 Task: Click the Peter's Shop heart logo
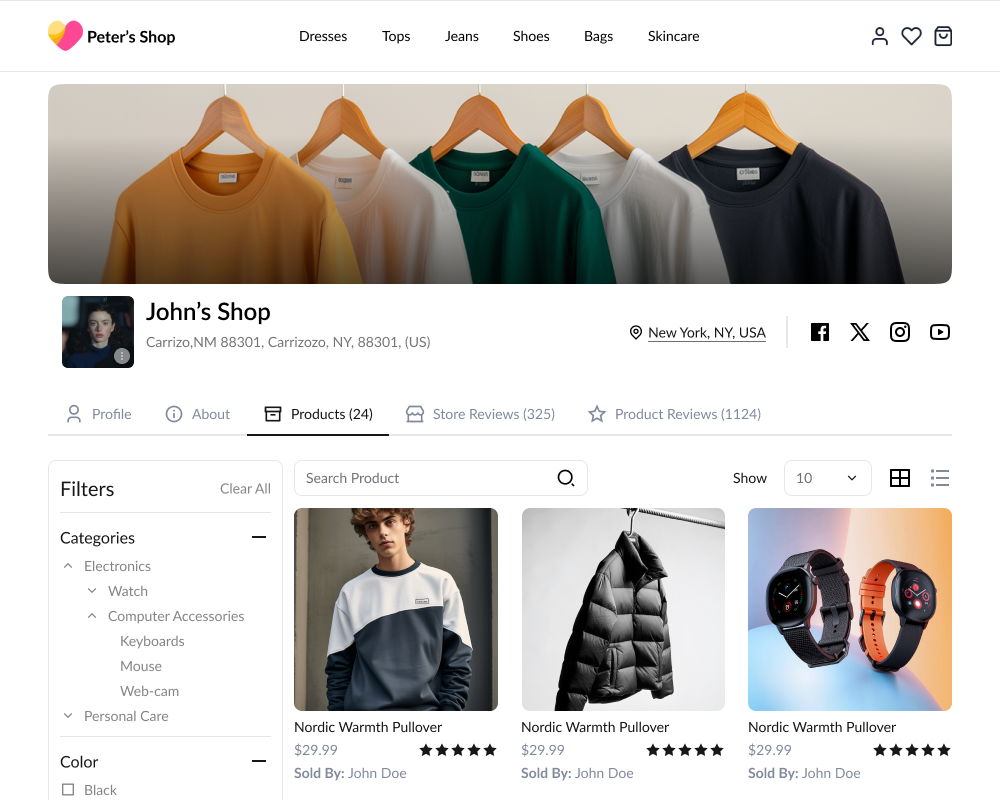pyautogui.click(x=65, y=36)
